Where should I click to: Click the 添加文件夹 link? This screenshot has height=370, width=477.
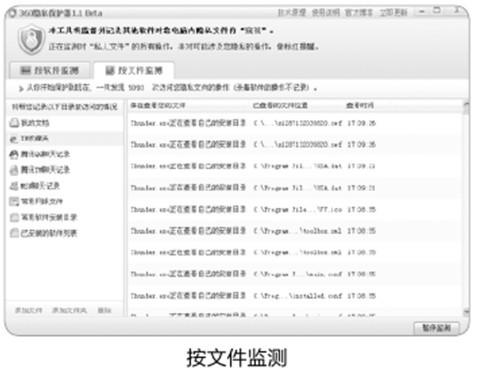[69, 310]
